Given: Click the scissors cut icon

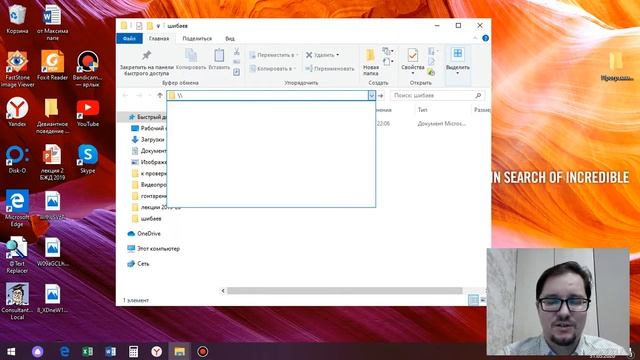Looking at the screenshot, I should point(237,52).
